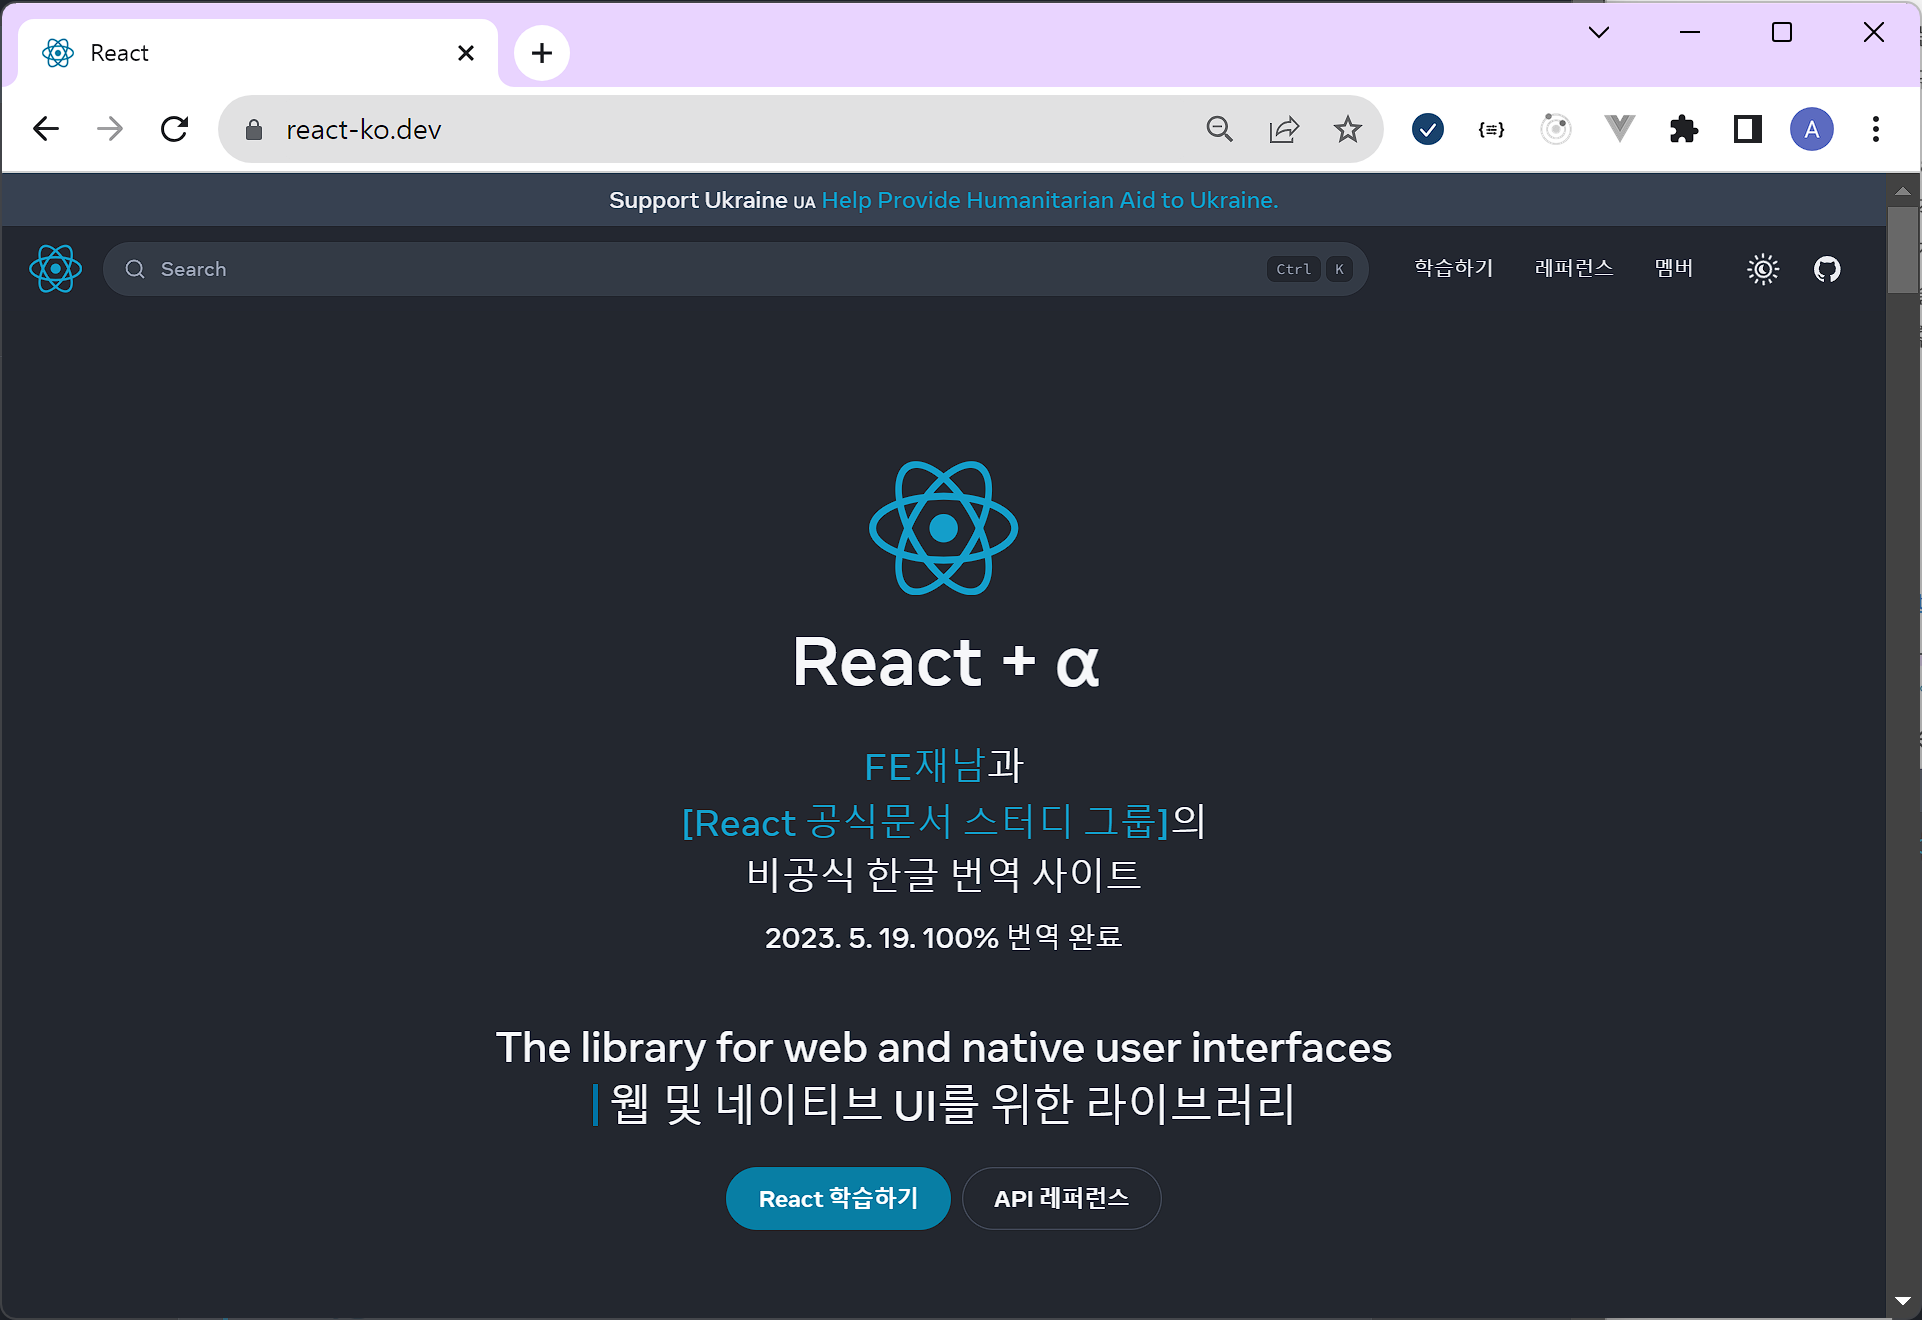Open the GitHub repository icon
Image resolution: width=1922 pixels, height=1320 pixels.
point(1827,269)
